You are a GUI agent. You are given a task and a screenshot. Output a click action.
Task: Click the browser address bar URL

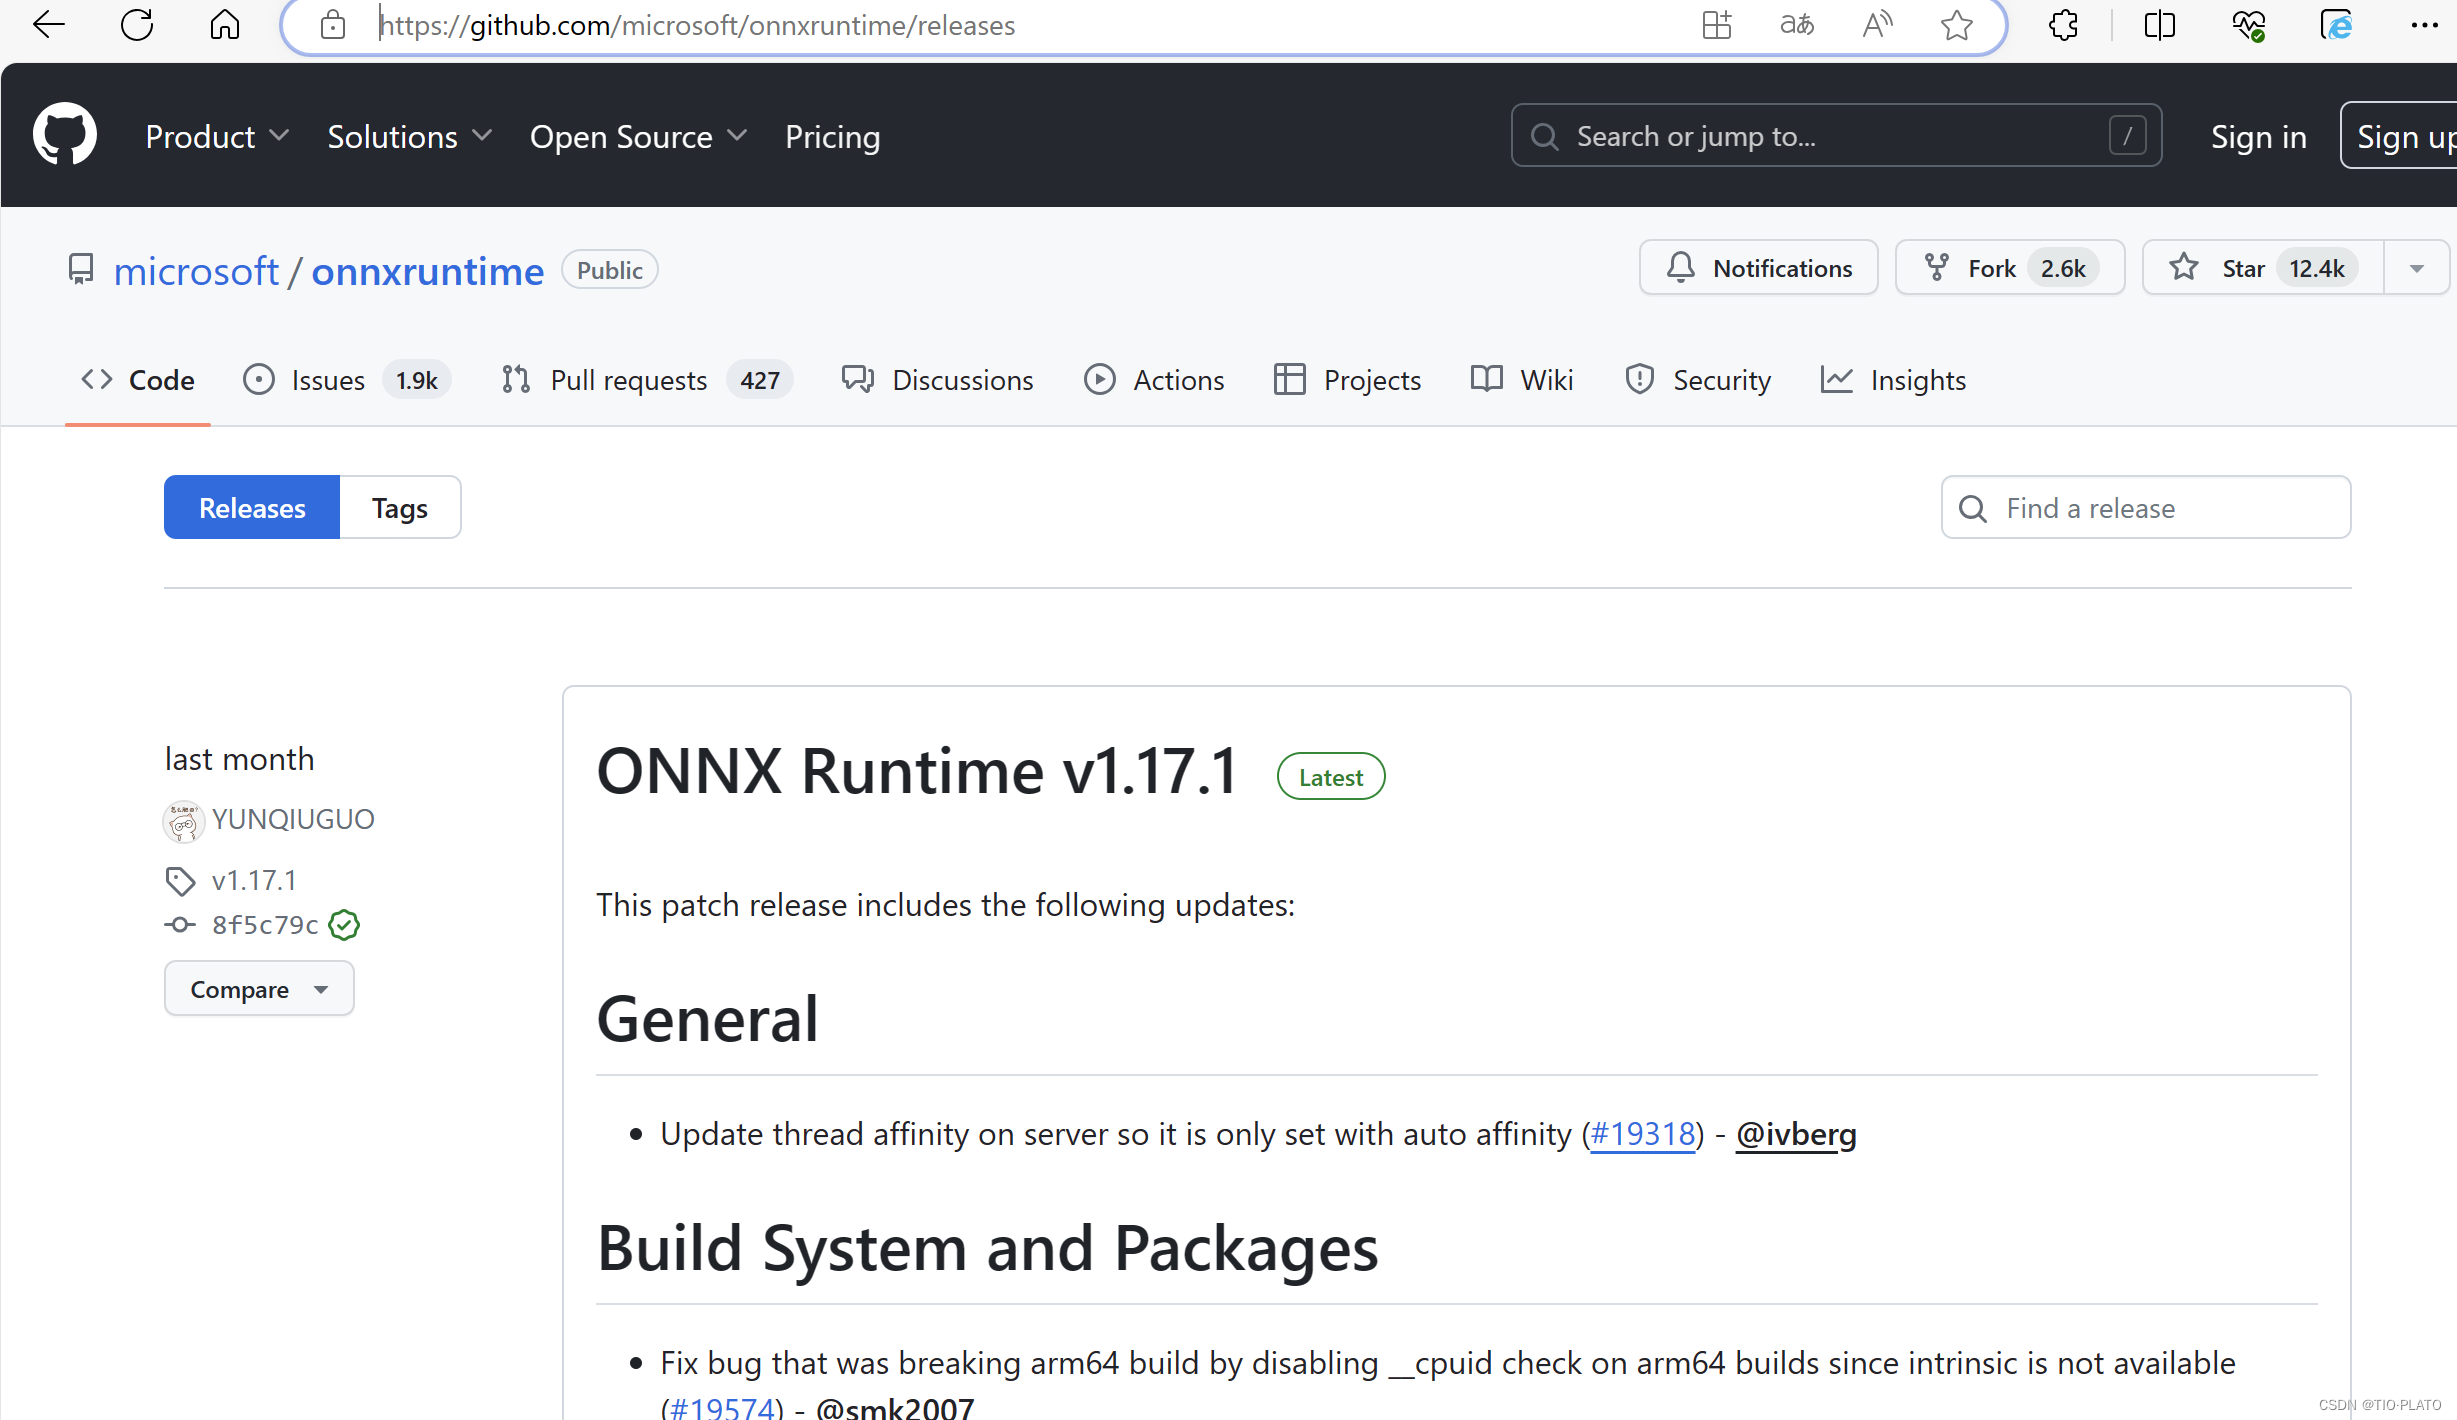tap(697, 25)
